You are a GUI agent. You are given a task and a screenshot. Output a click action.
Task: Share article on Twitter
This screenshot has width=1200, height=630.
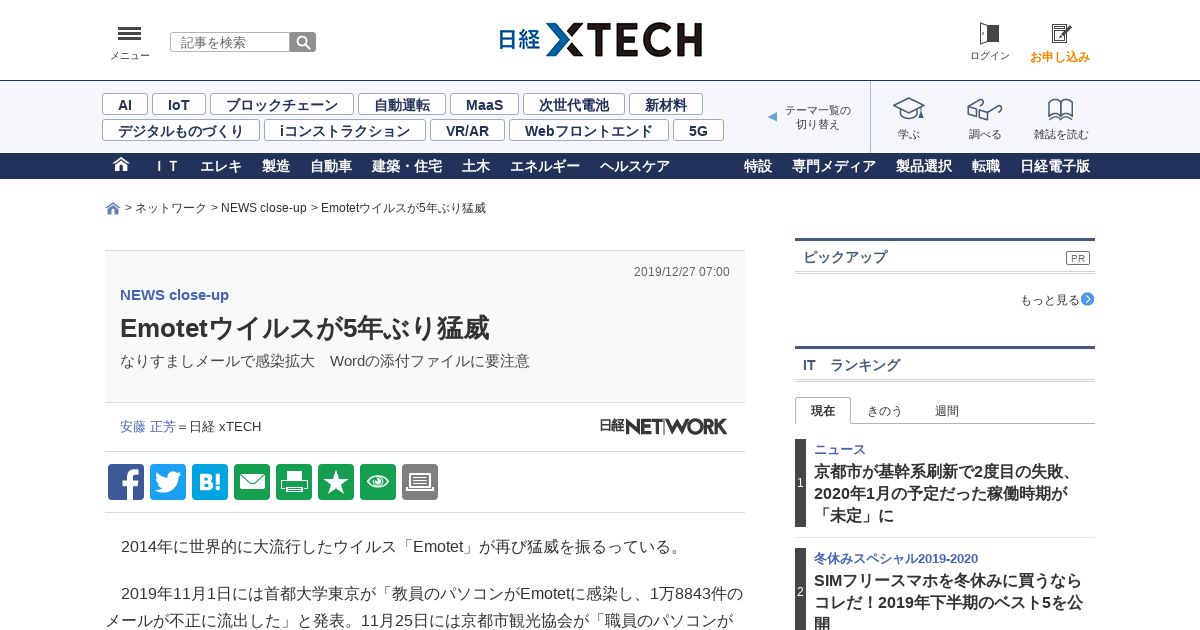point(168,482)
